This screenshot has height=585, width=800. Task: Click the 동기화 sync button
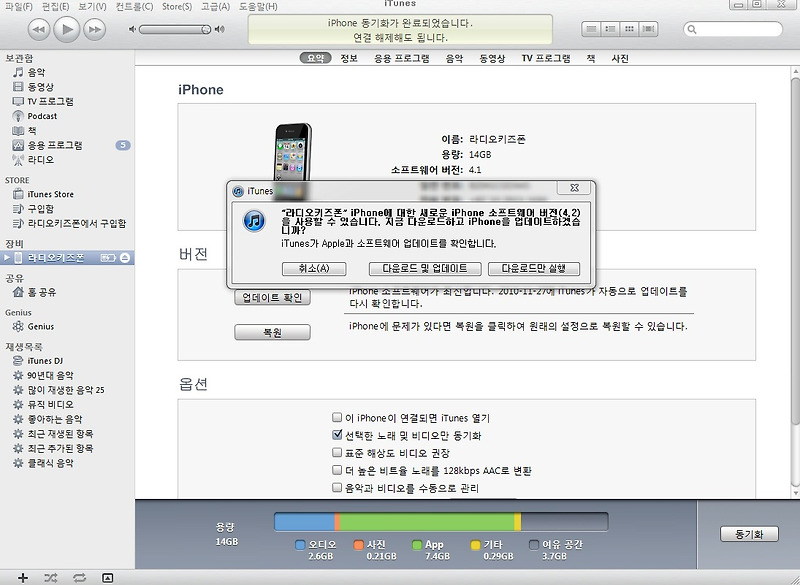(749, 534)
